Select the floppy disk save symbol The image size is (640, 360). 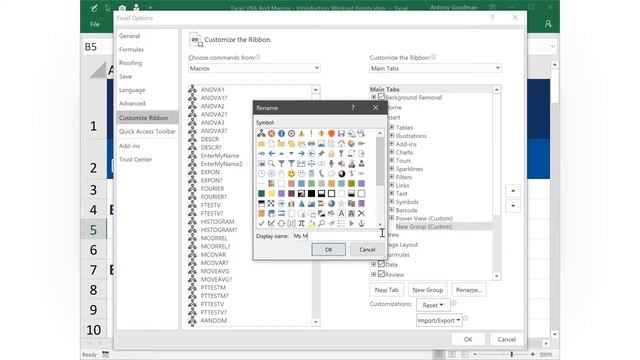(x=341, y=133)
